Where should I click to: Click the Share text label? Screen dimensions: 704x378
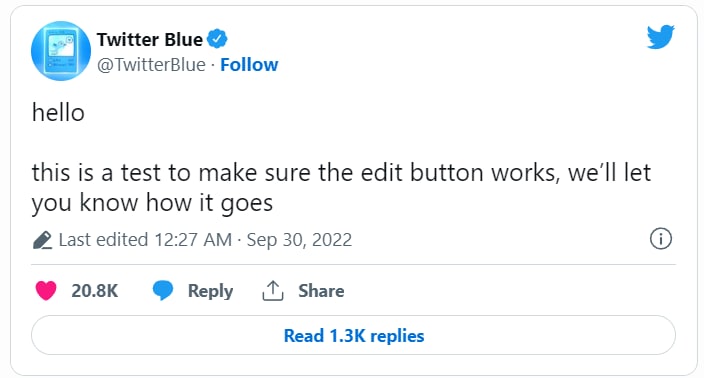[x=321, y=291]
